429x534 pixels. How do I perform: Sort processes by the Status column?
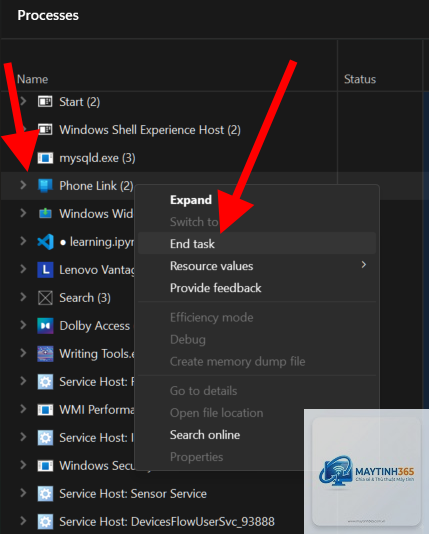tap(360, 79)
